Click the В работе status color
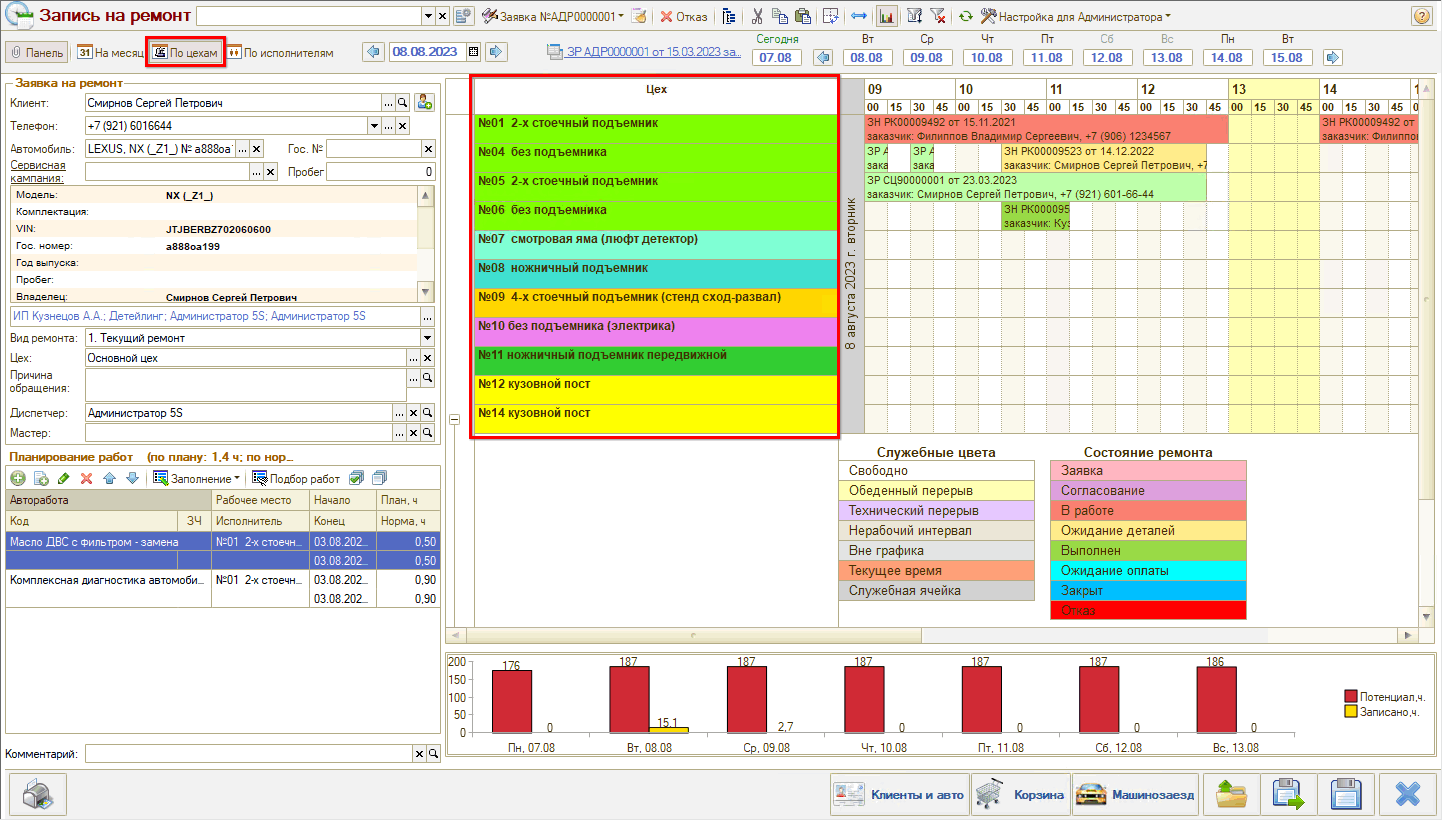This screenshot has width=1442, height=820. (x=1148, y=511)
